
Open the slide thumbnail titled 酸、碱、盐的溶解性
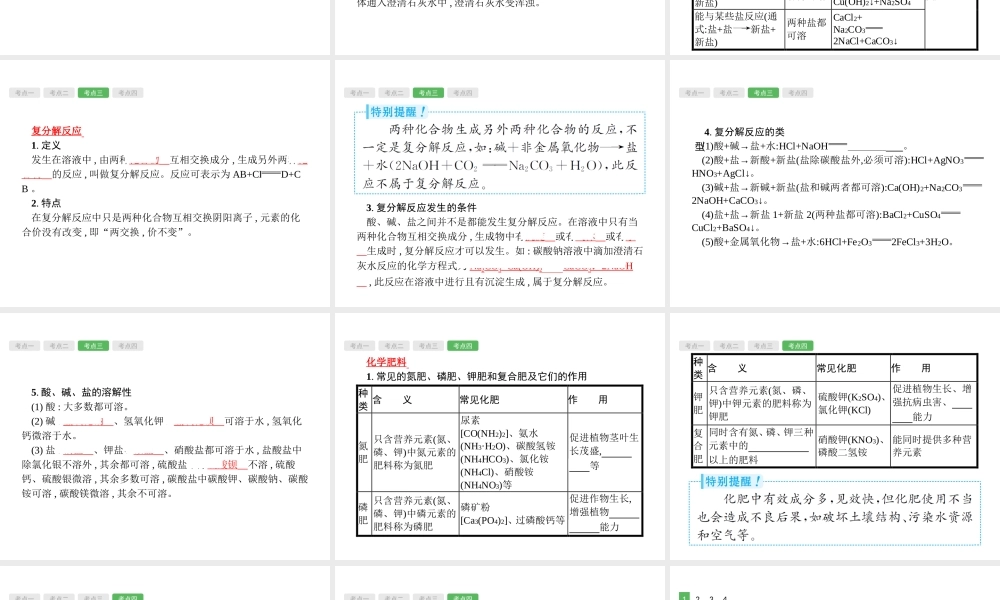[x=165, y=436]
